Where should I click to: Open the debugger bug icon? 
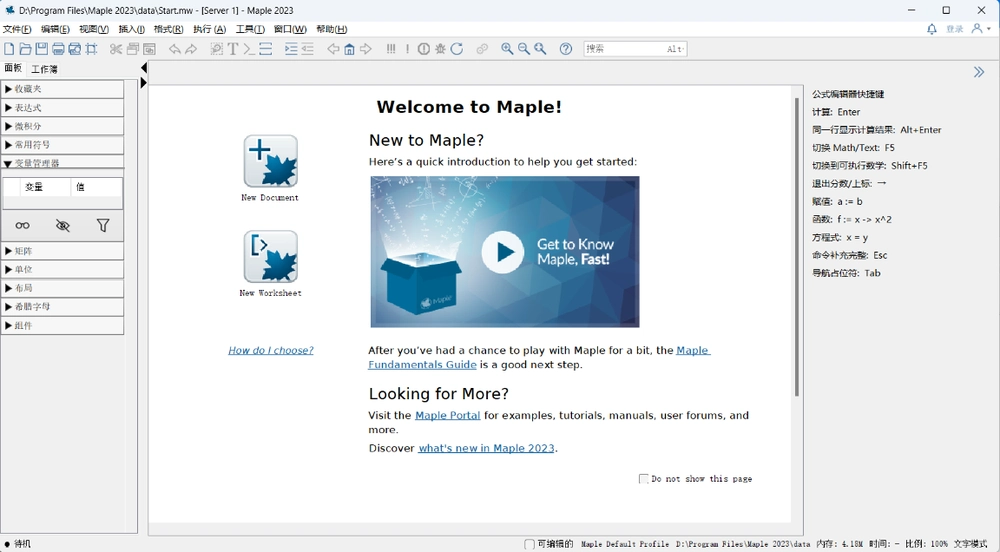tap(440, 49)
